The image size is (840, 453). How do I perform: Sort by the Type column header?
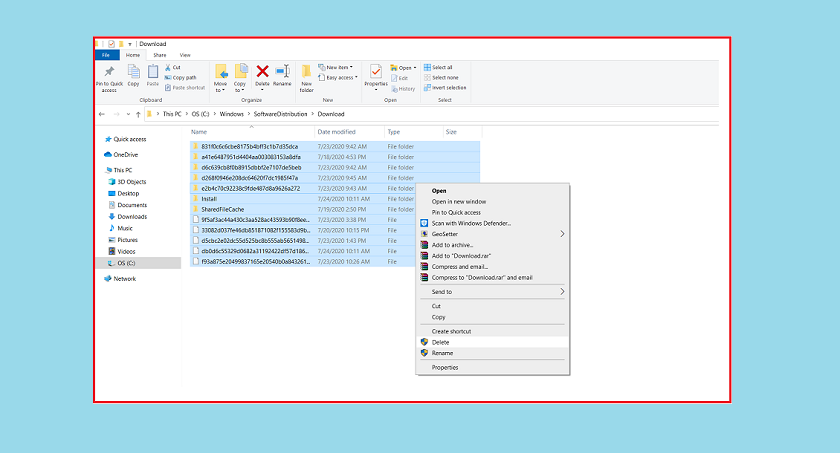(394, 132)
